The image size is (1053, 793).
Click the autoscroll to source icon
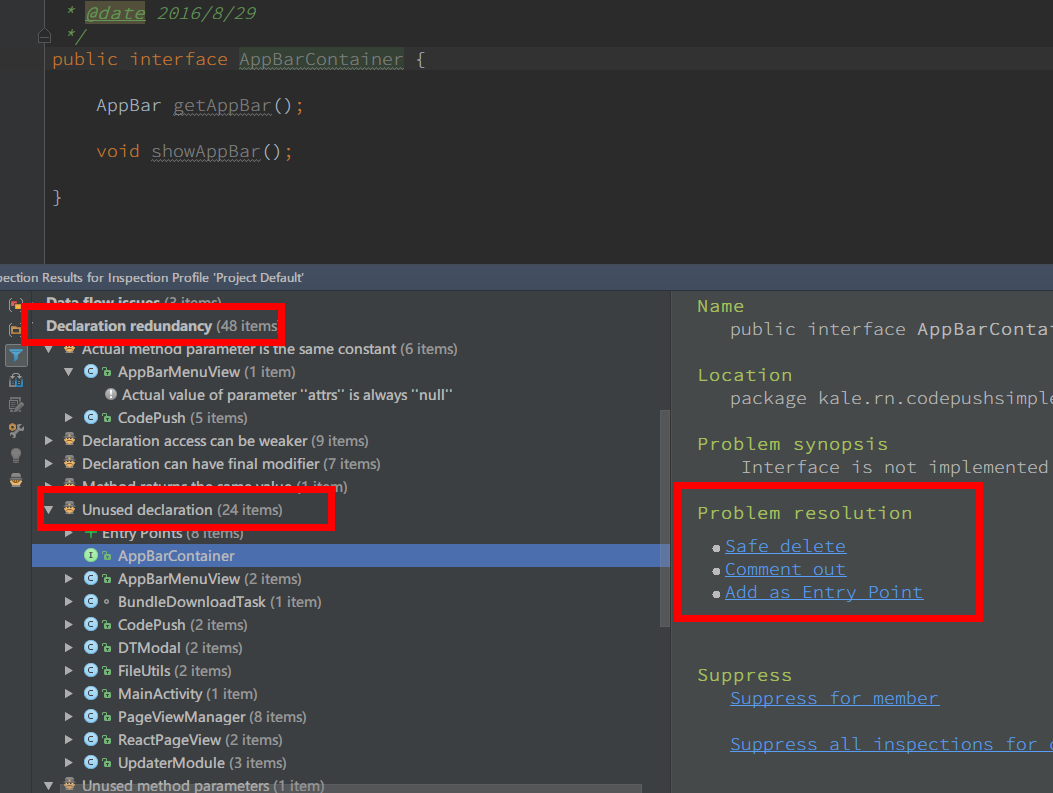(16, 380)
